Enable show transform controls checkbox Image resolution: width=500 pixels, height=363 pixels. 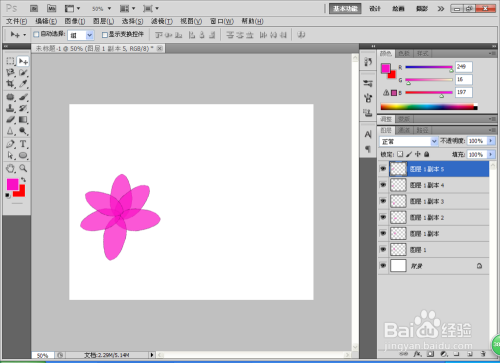[x=105, y=34]
